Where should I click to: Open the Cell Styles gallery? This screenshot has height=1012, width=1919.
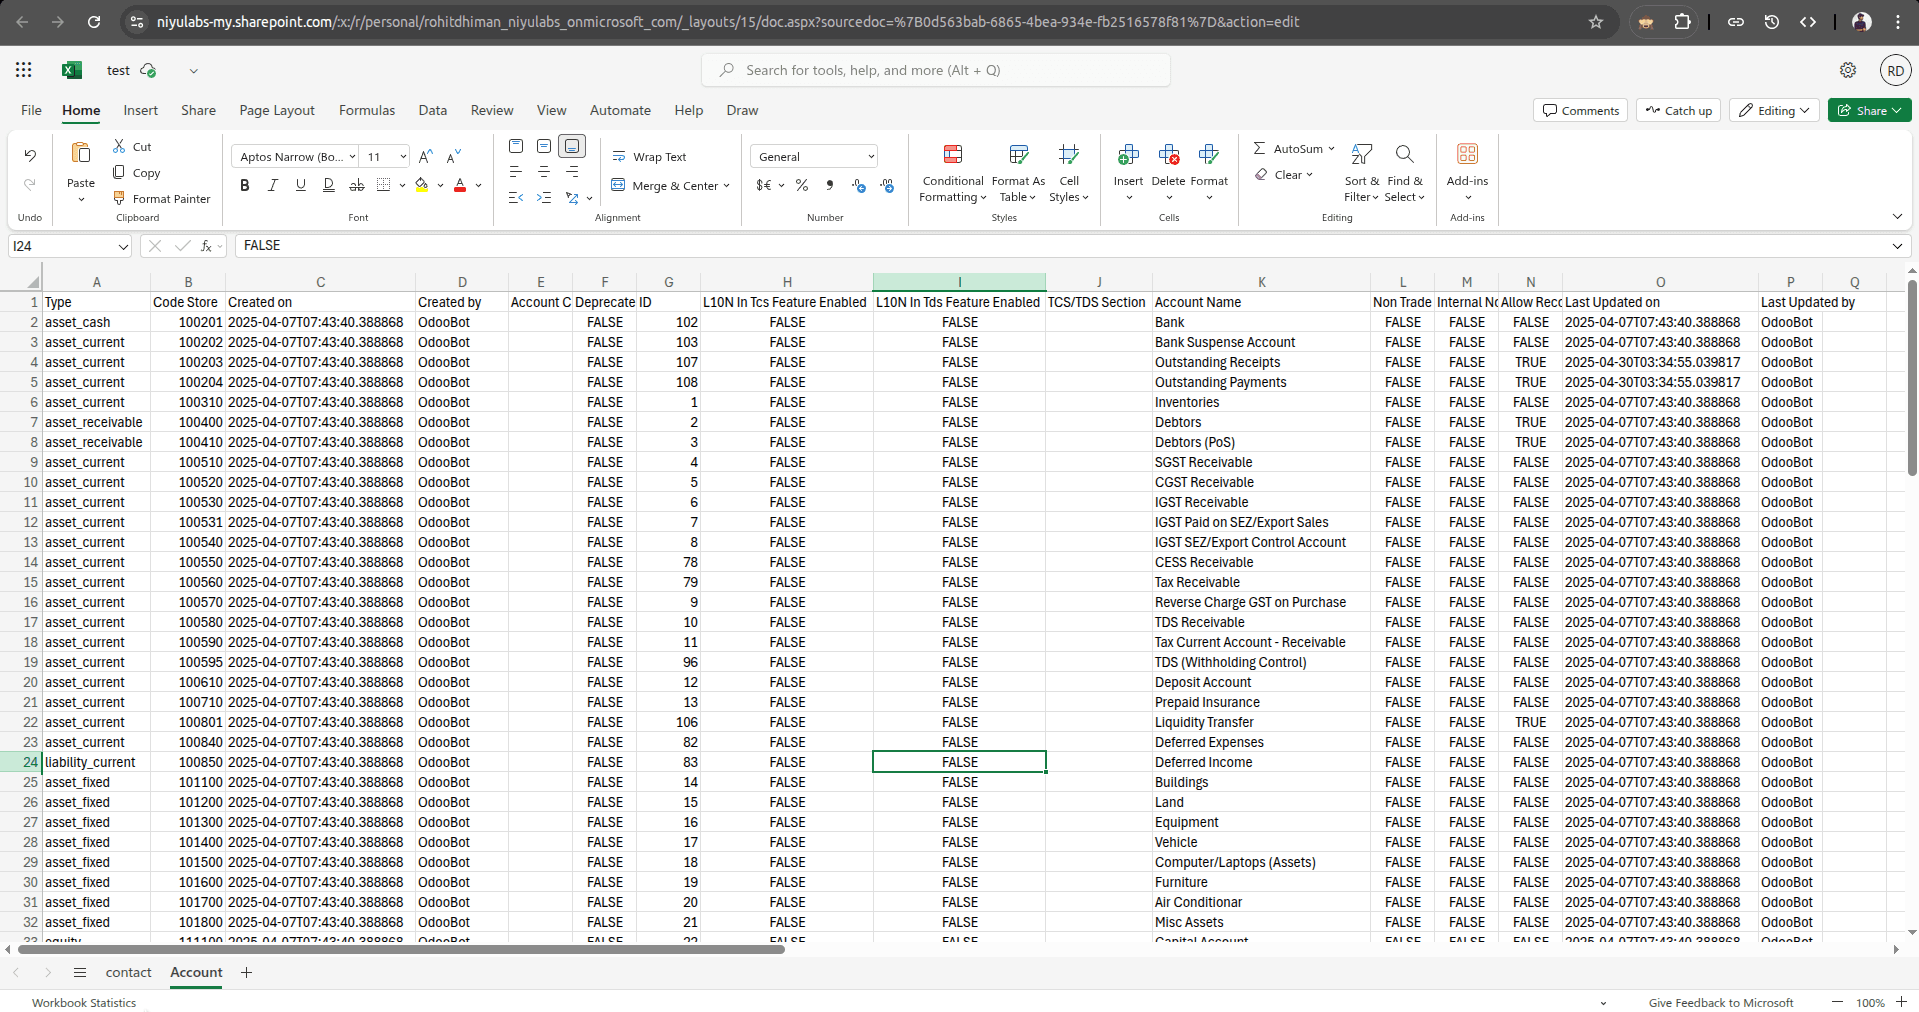1069,172
